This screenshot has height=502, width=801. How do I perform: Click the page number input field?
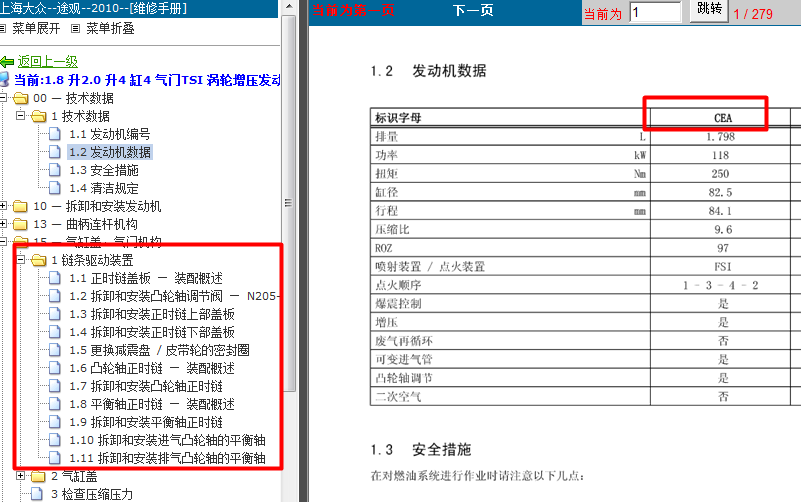pos(656,12)
